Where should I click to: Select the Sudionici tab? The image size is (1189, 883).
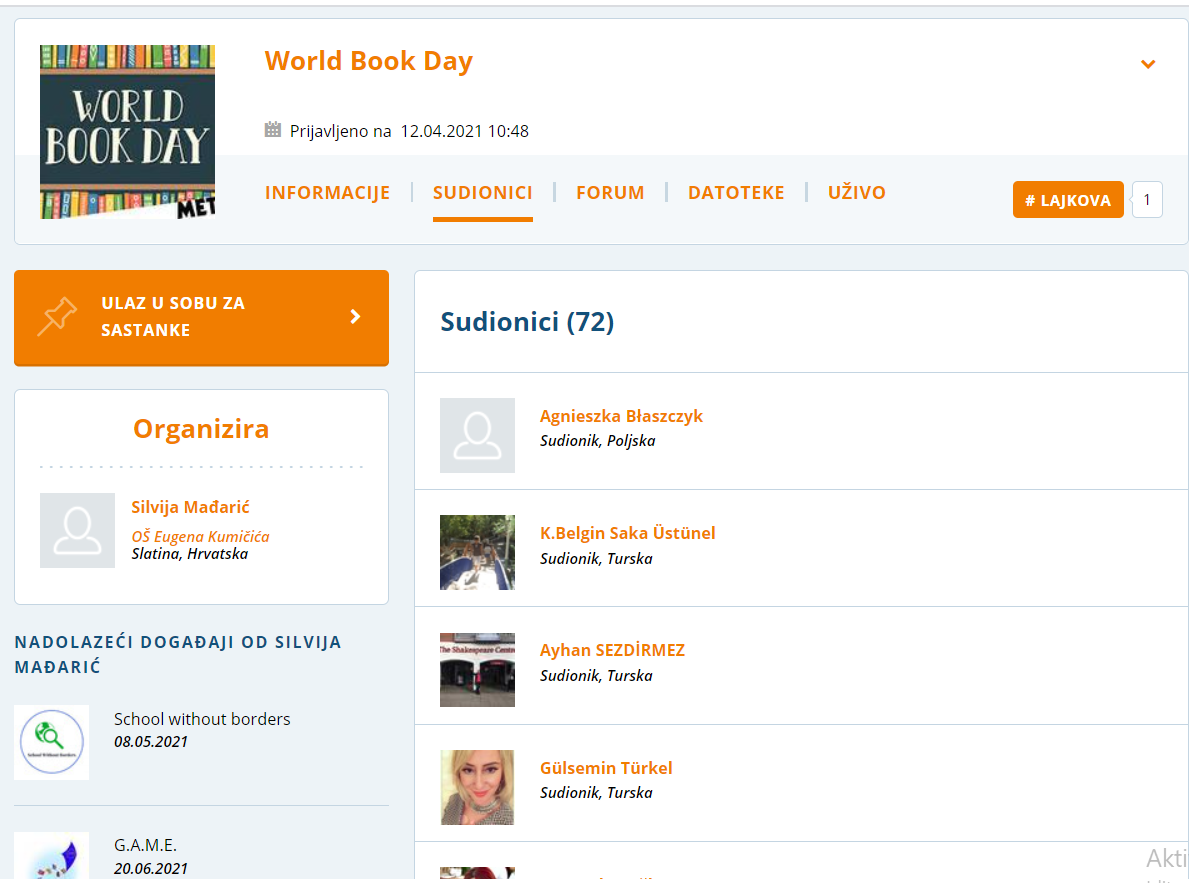click(483, 193)
